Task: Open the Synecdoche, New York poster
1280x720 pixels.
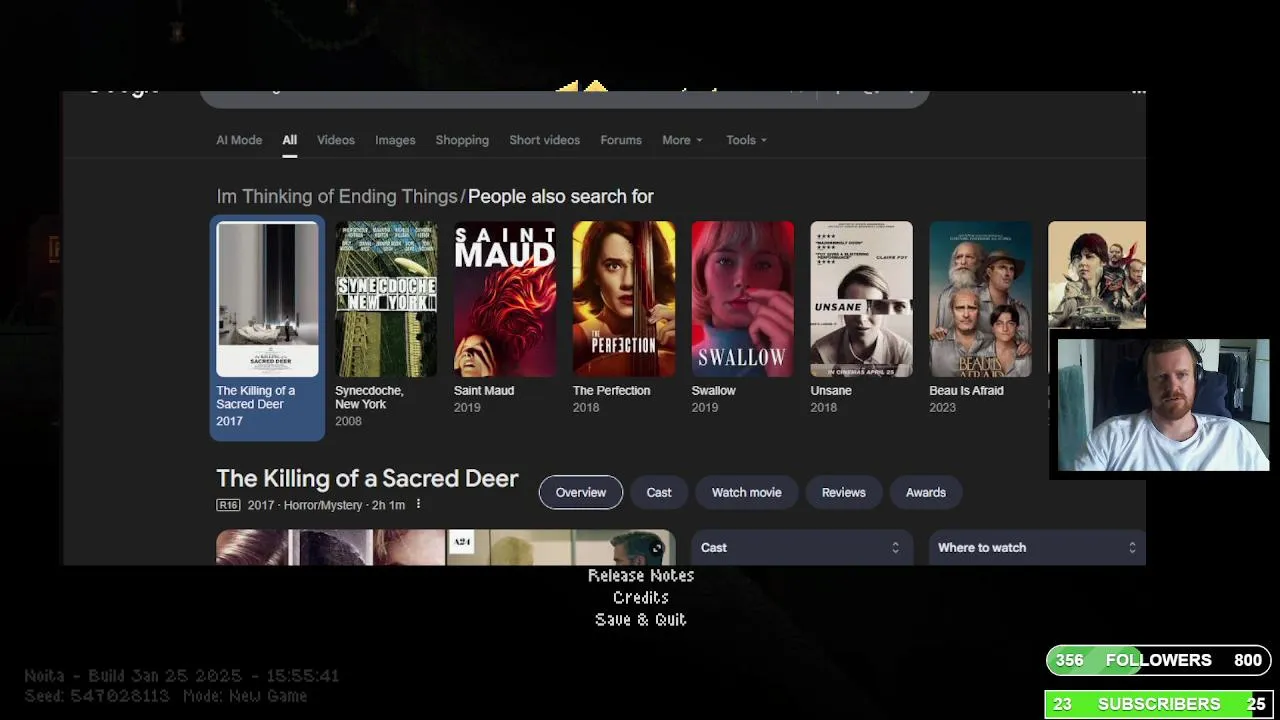Action: (386, 299)
